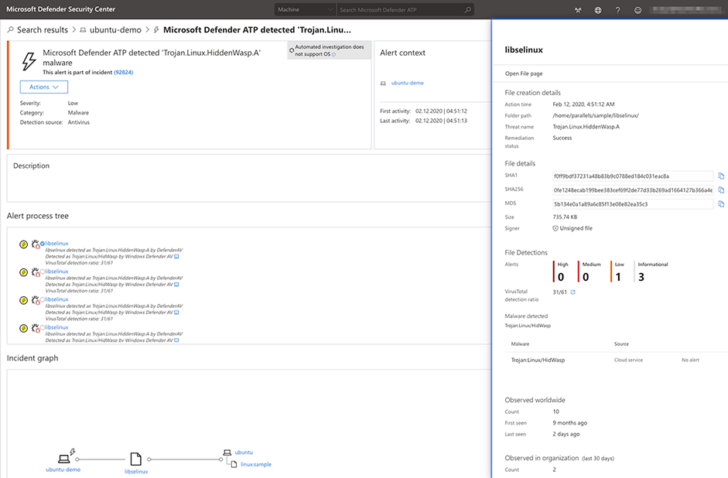Click linux.sample label in incident graph
728x478 pixels.
click(x=256, y=464)
